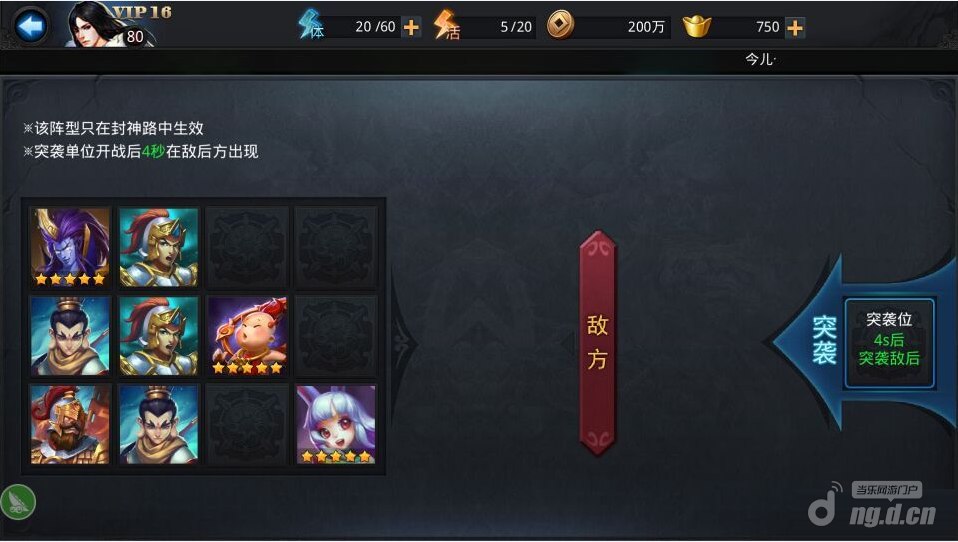
Task: Tap the copper coin currency icon
Action: click(x=560, y=26)
